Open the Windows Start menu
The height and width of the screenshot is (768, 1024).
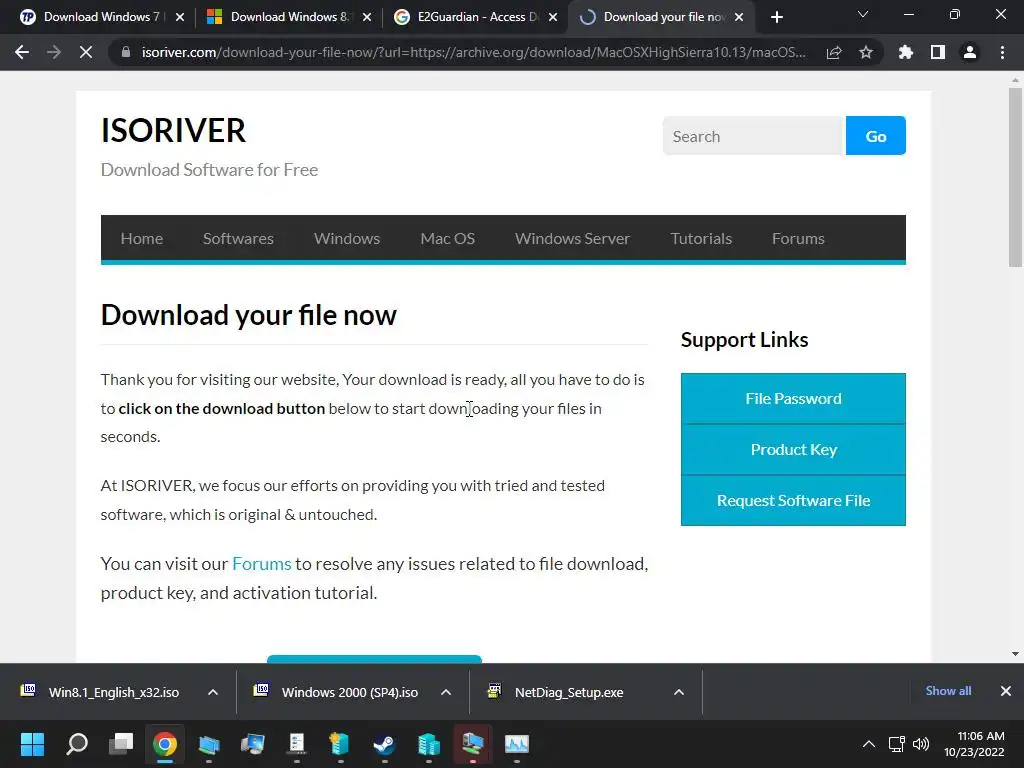pos(32,744)
